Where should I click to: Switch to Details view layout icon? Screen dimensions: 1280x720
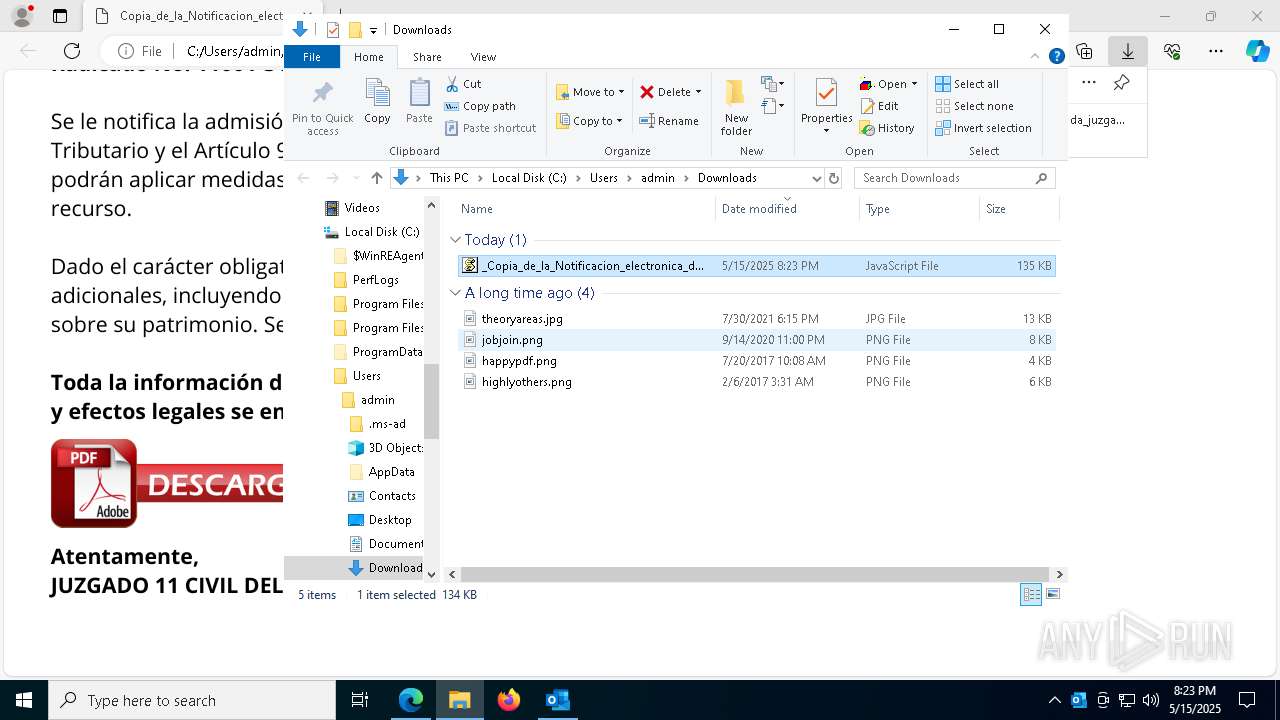1031,594
